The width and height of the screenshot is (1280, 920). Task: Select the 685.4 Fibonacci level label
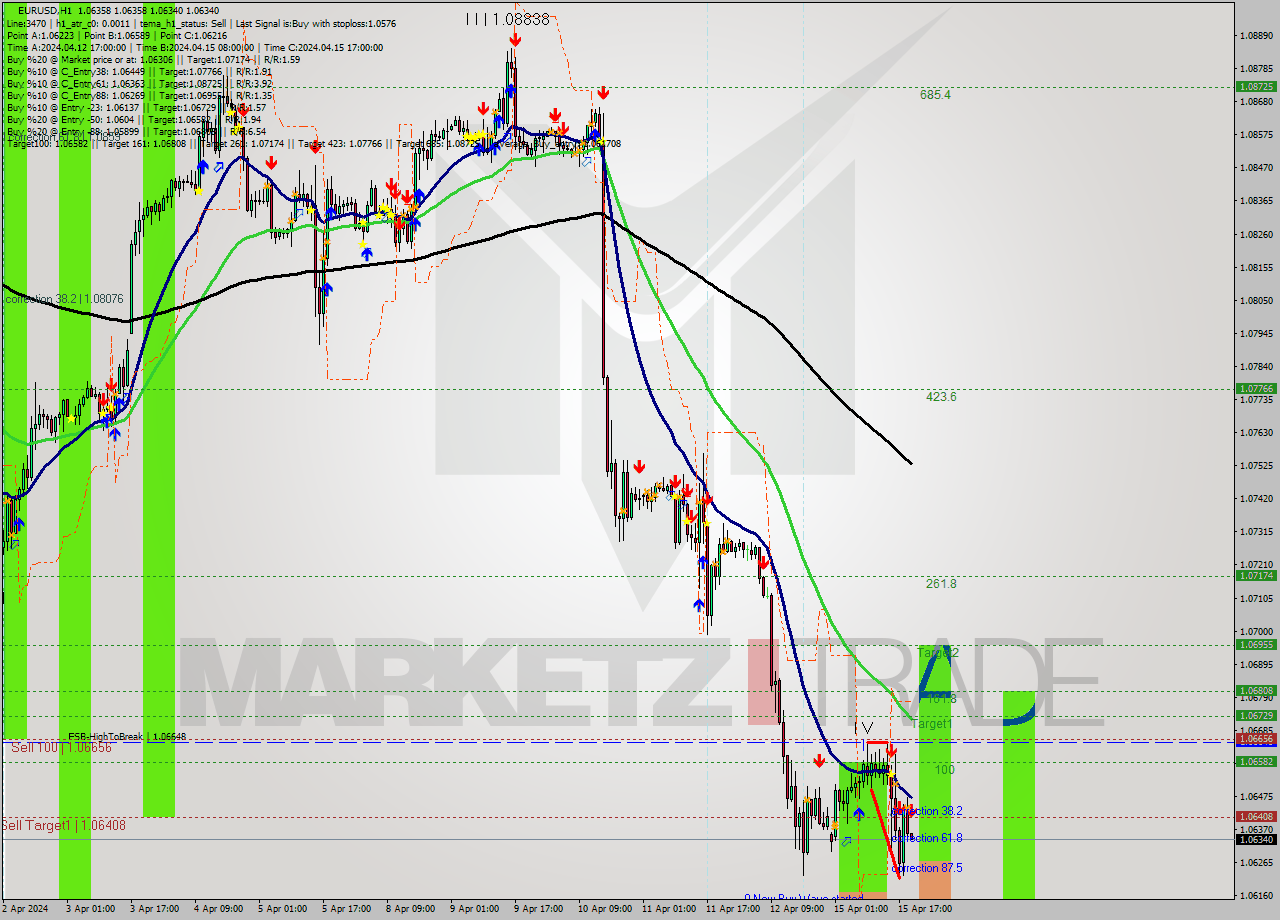coord(936,95)
